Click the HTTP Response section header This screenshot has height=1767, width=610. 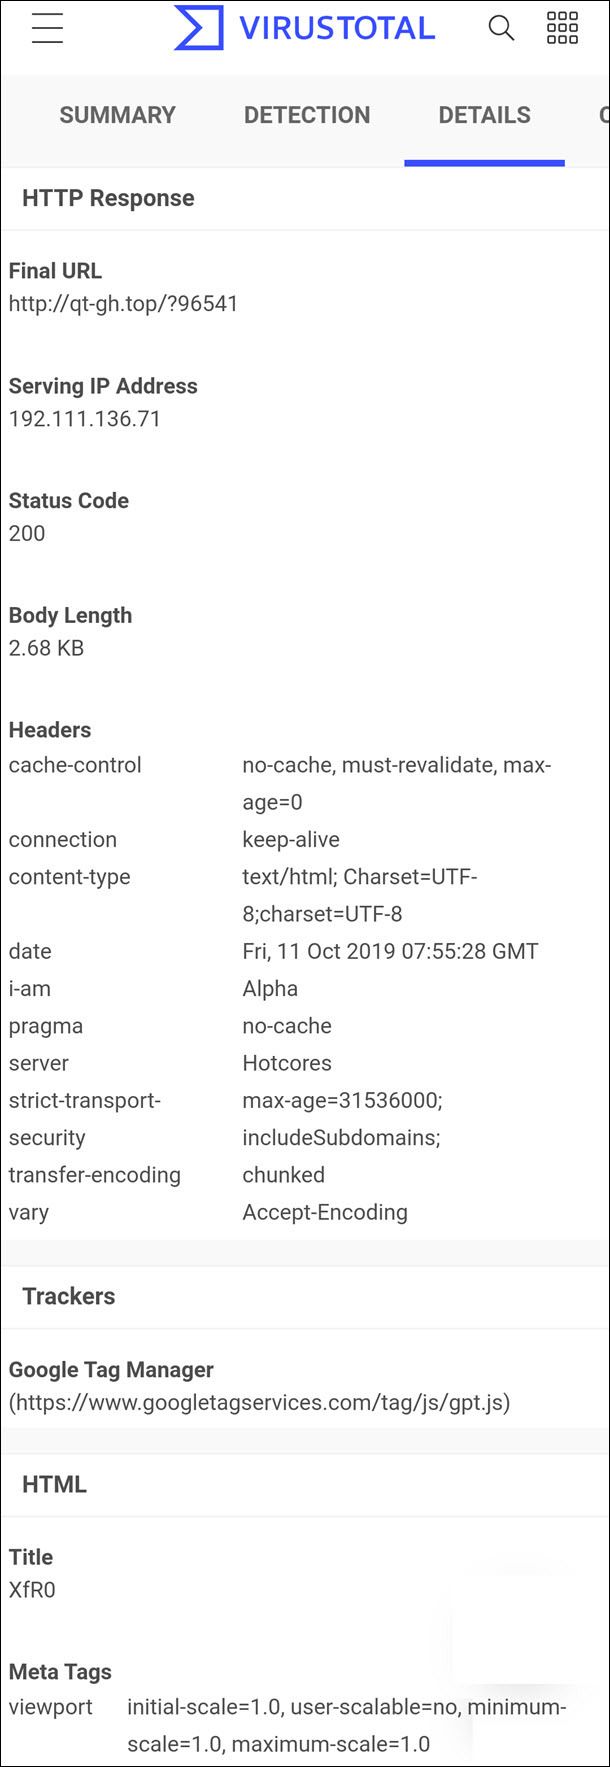[108, 198]
